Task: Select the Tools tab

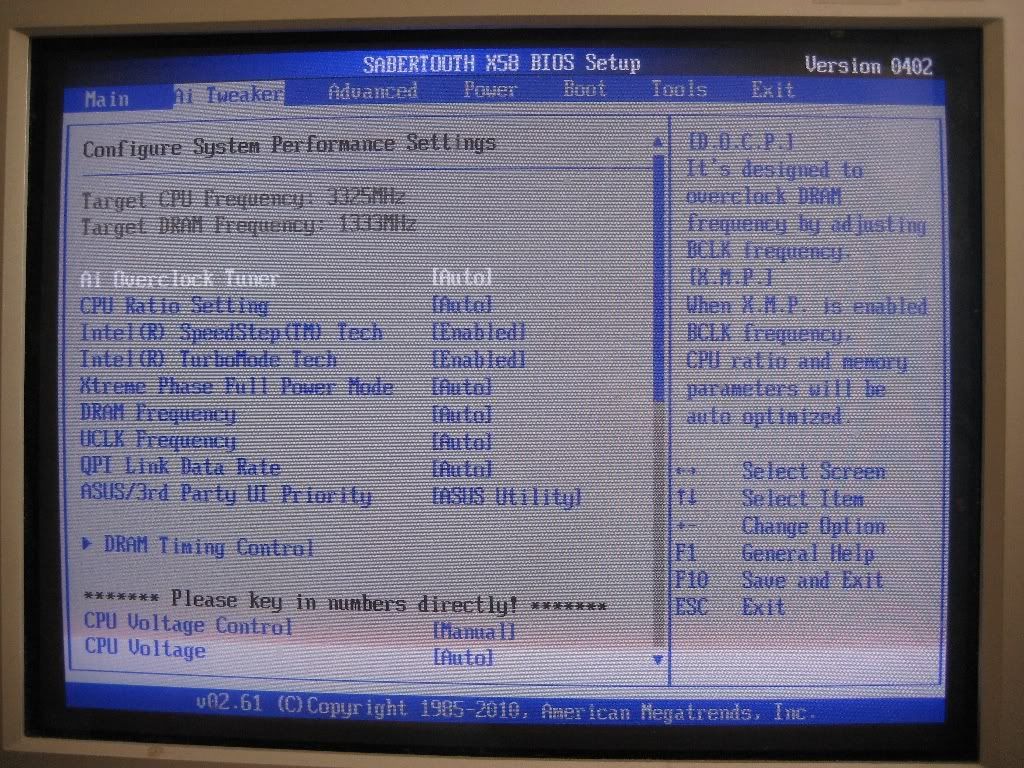Action: click(x=679, y=90)
